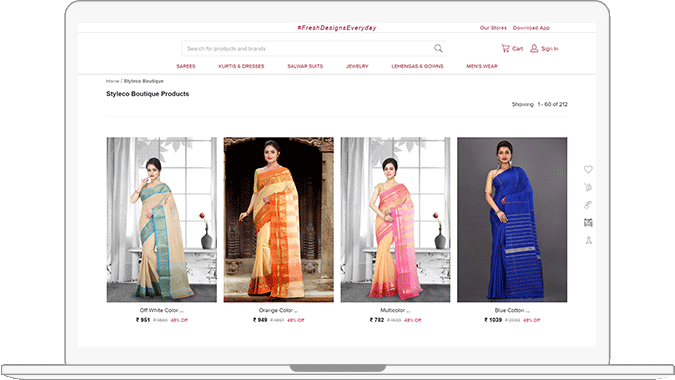Click the ₹ 949 price
The image size is (675, 380).
pyautogui.click(x=260, y=320)
